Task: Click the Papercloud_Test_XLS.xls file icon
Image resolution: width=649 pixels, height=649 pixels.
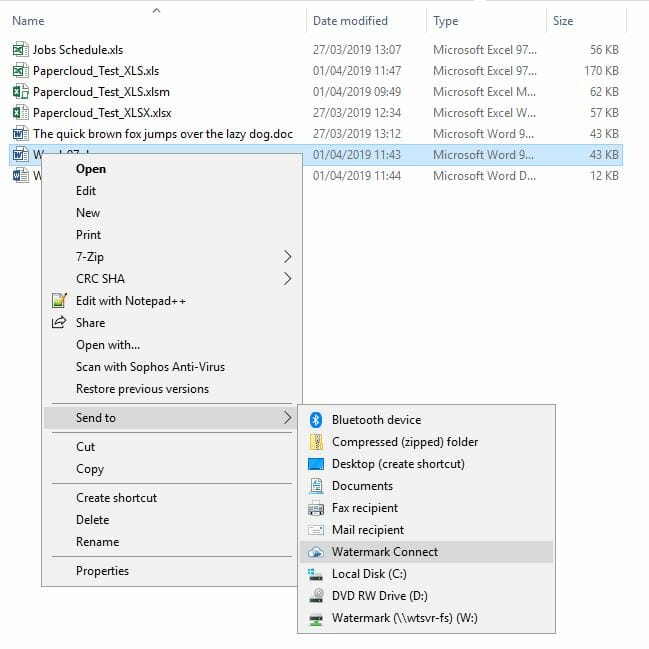Action: click(21, 71)
